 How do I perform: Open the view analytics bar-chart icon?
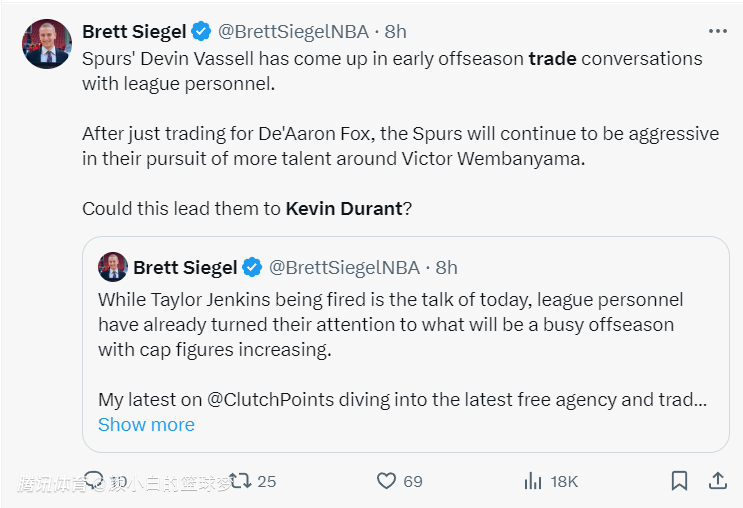point(533,481)
